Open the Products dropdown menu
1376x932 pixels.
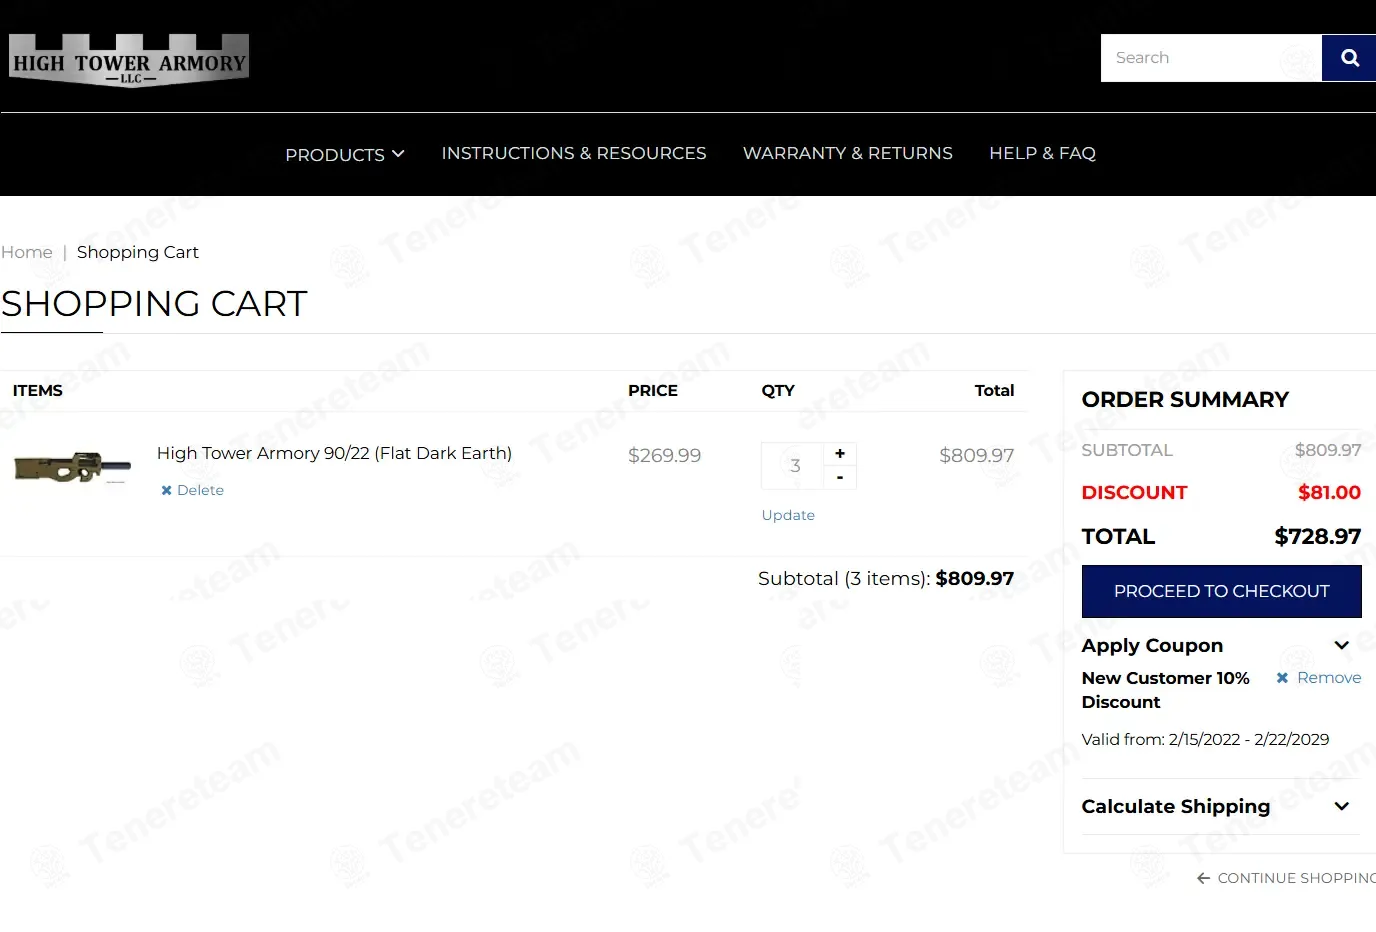tap(344, 154)
